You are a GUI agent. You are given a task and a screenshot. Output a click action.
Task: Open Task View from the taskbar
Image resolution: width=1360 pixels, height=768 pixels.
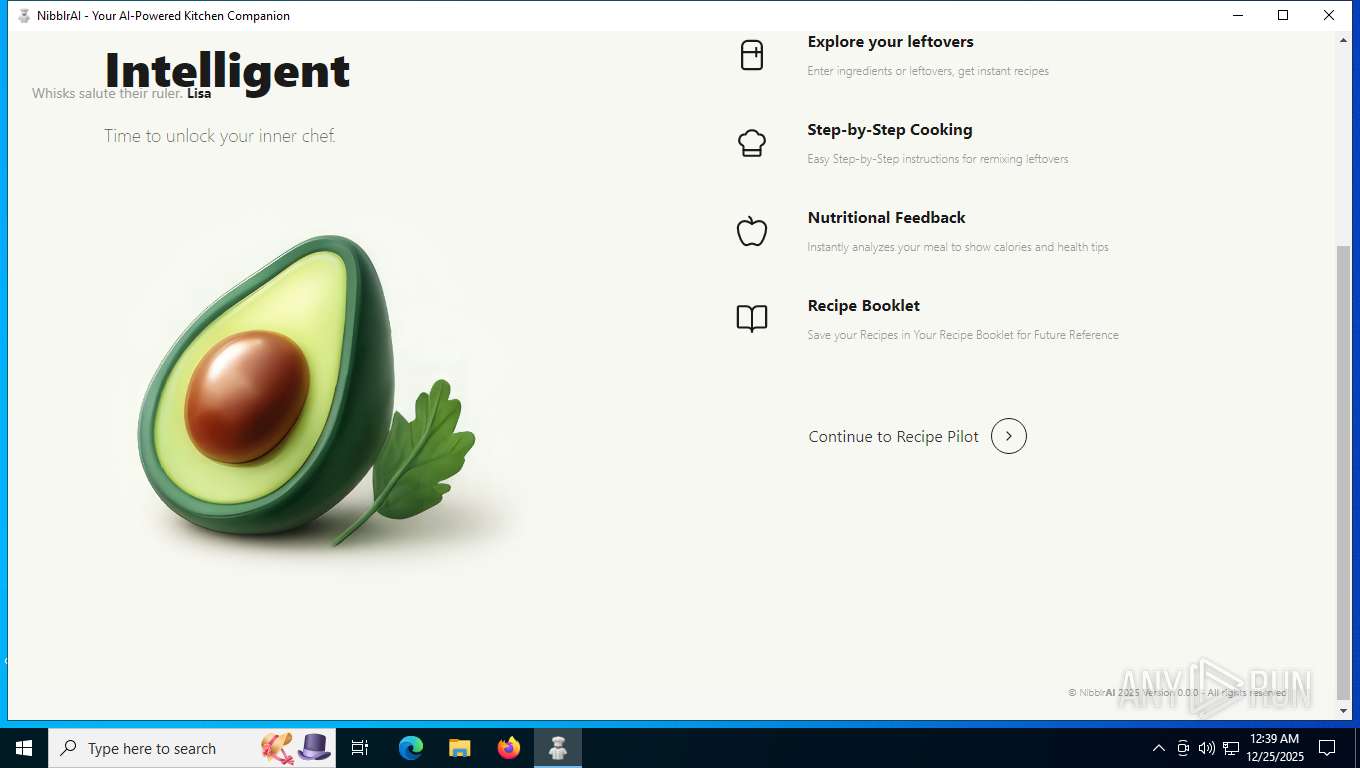[x=360, y=748]
